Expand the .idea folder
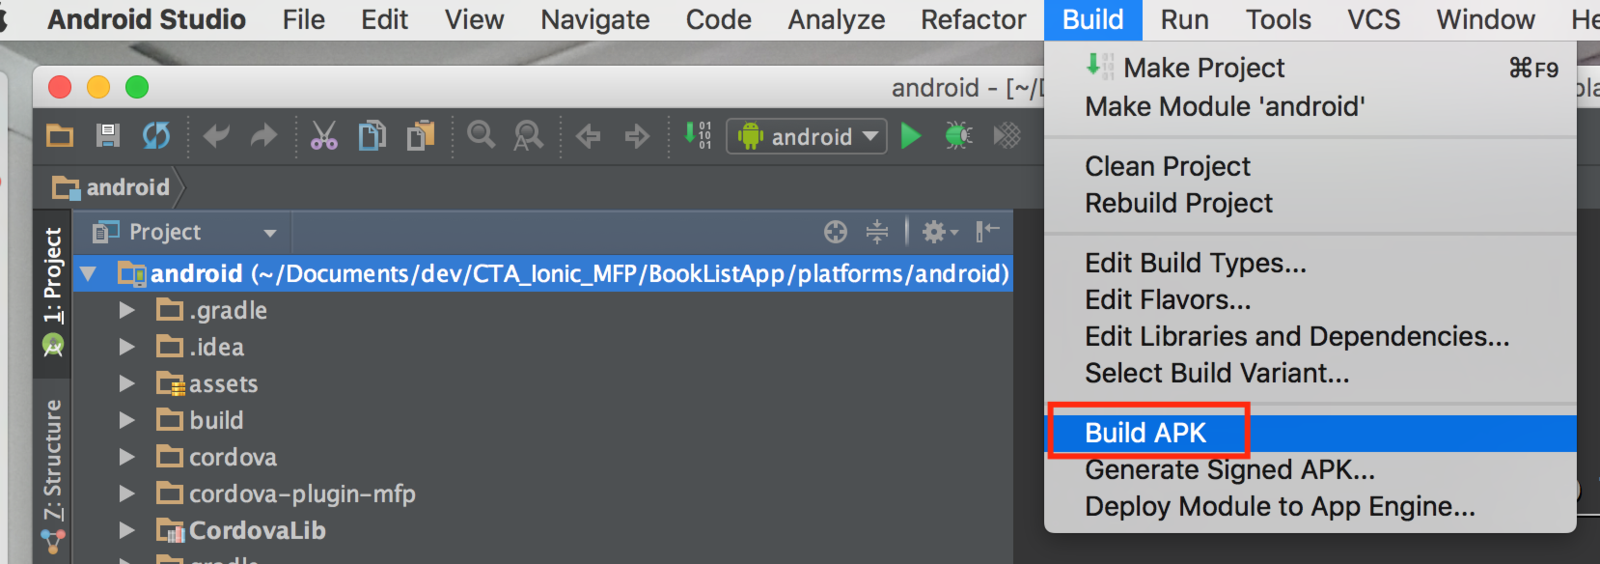Screen dimensions: 1600x564 coord(127,347)
